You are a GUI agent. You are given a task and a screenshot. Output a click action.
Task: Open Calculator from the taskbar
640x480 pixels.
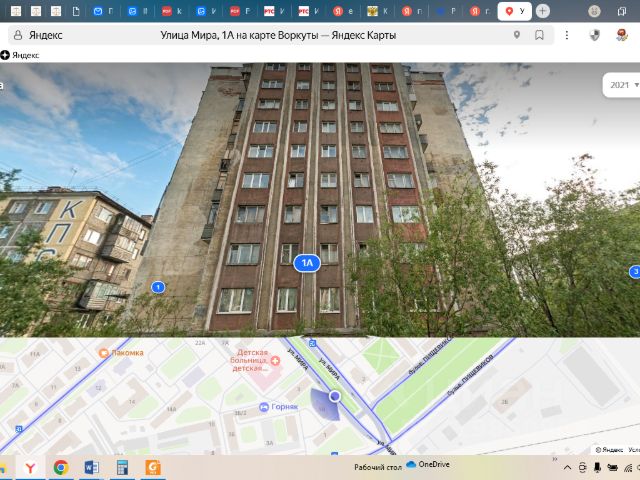click(122, 468)
